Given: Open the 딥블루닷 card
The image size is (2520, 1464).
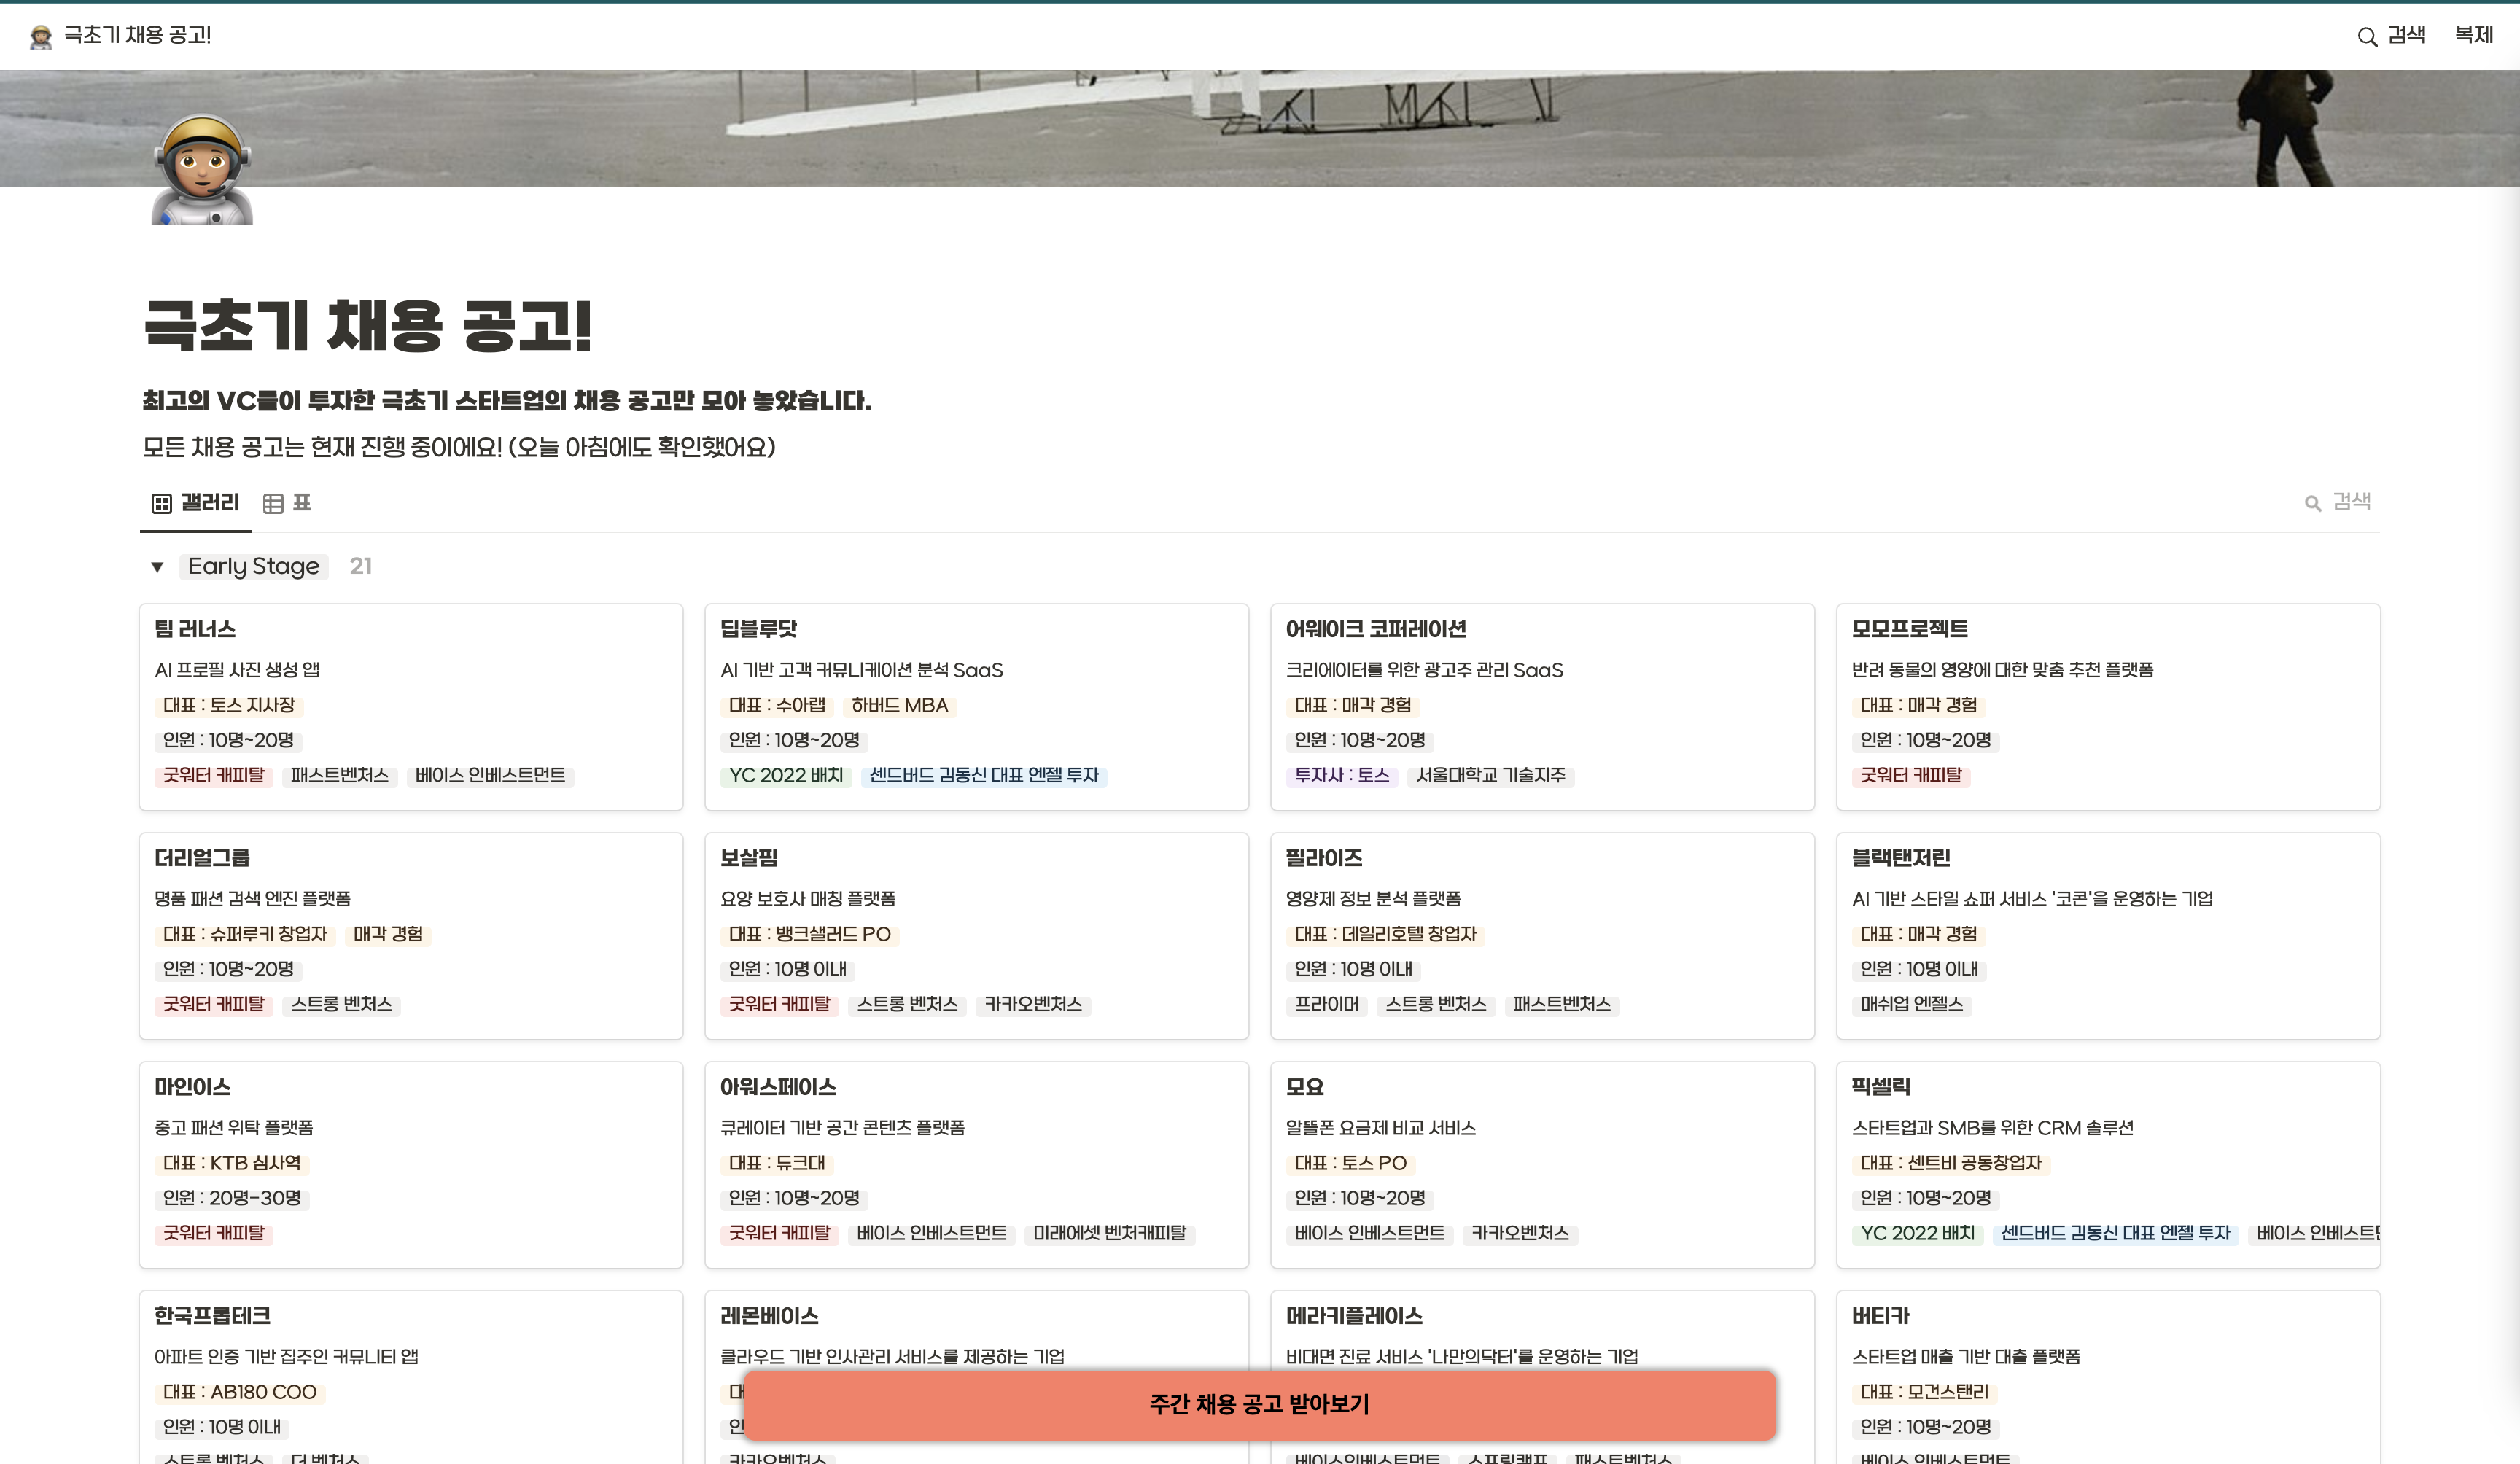Looking at the screenshot, I should (x=976, y=706).
